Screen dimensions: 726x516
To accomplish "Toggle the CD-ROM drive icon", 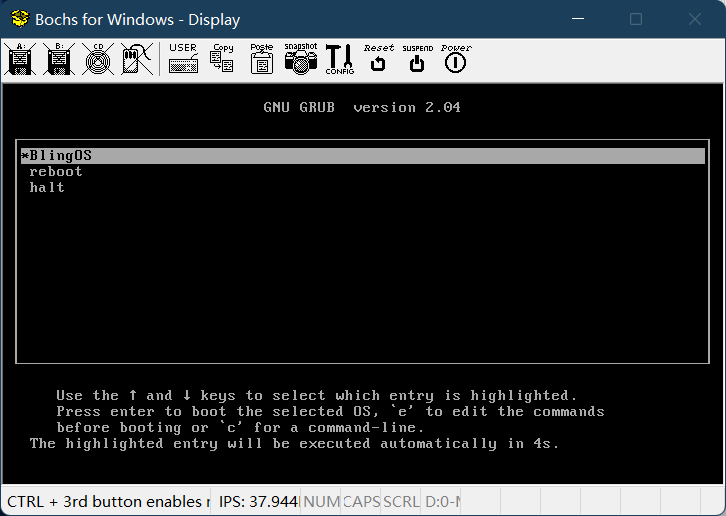I will pos(98,59).
